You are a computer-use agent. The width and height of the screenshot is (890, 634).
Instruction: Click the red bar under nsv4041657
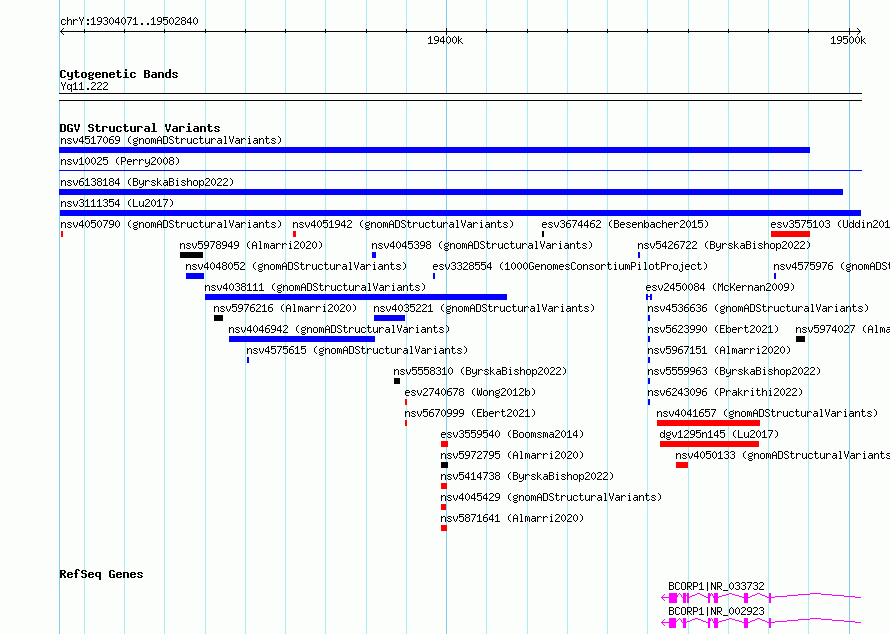[x=708, y=423]
